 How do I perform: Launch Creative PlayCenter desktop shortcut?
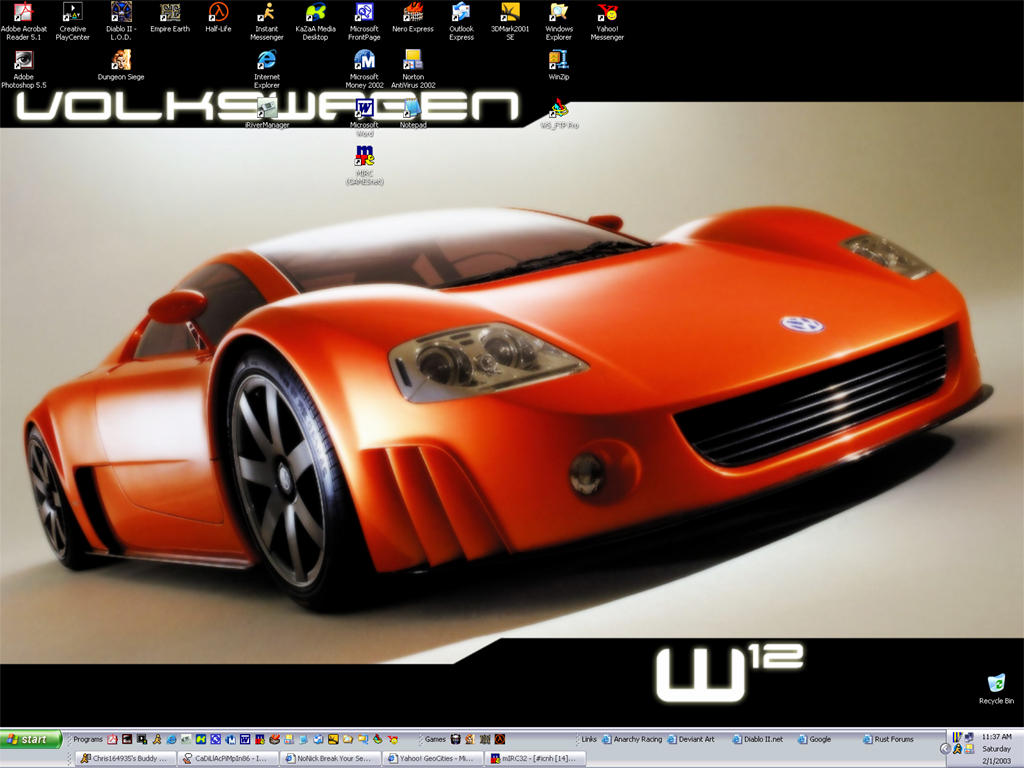click(72, 22)
